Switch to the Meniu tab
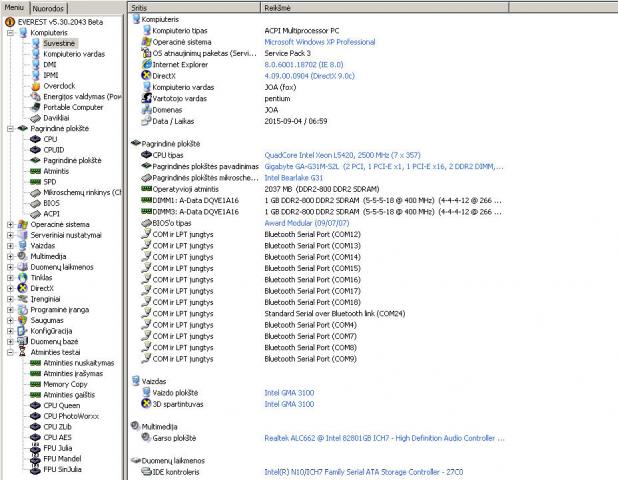Image resolution: width=618 pixels, height=480 pixels. click(x=14, y=7)
